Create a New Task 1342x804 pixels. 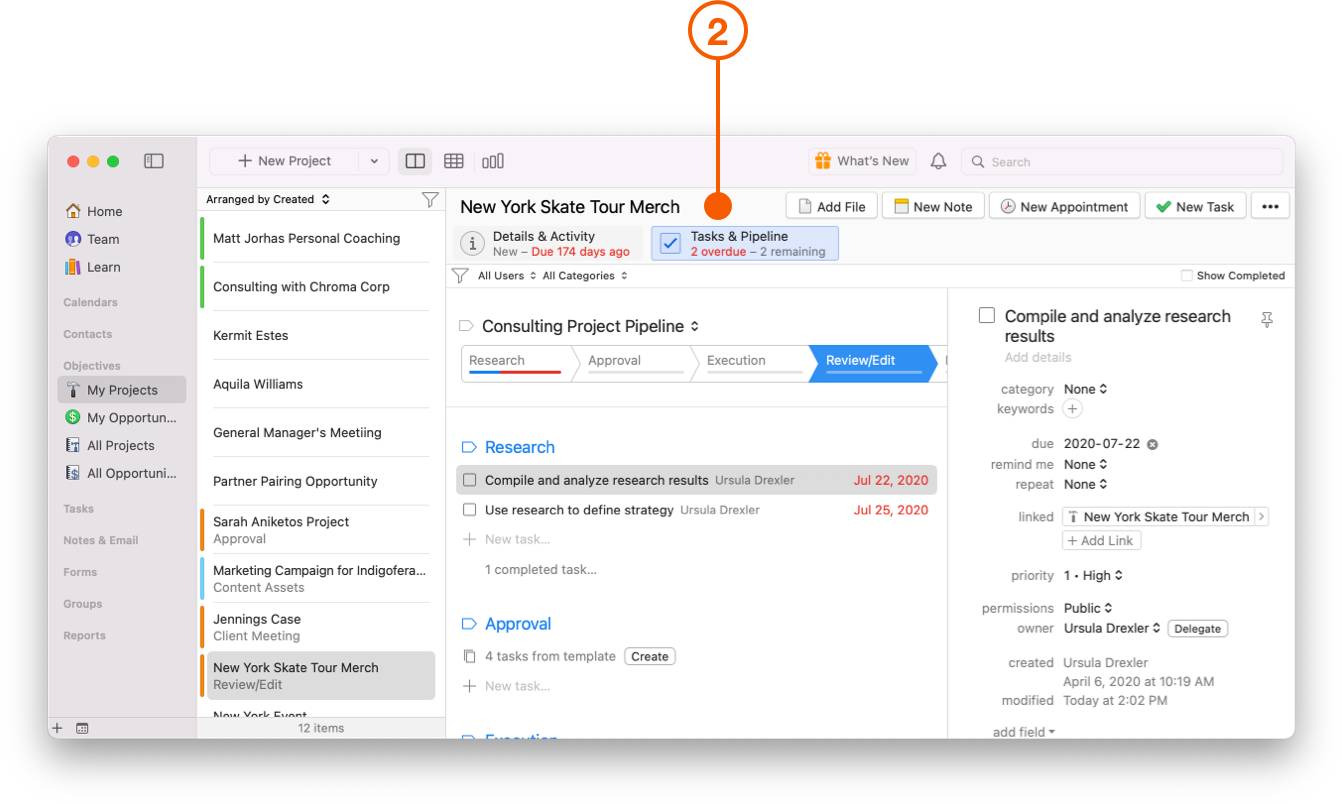(x=1195, y=205)
